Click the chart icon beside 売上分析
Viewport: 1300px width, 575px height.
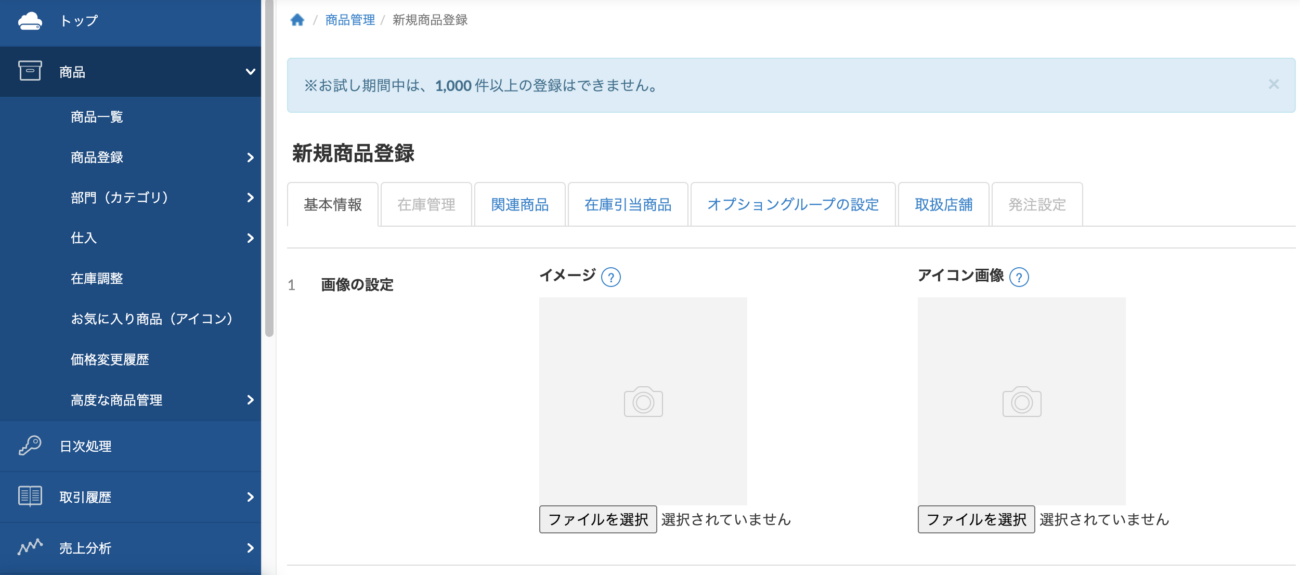[30, 547]
